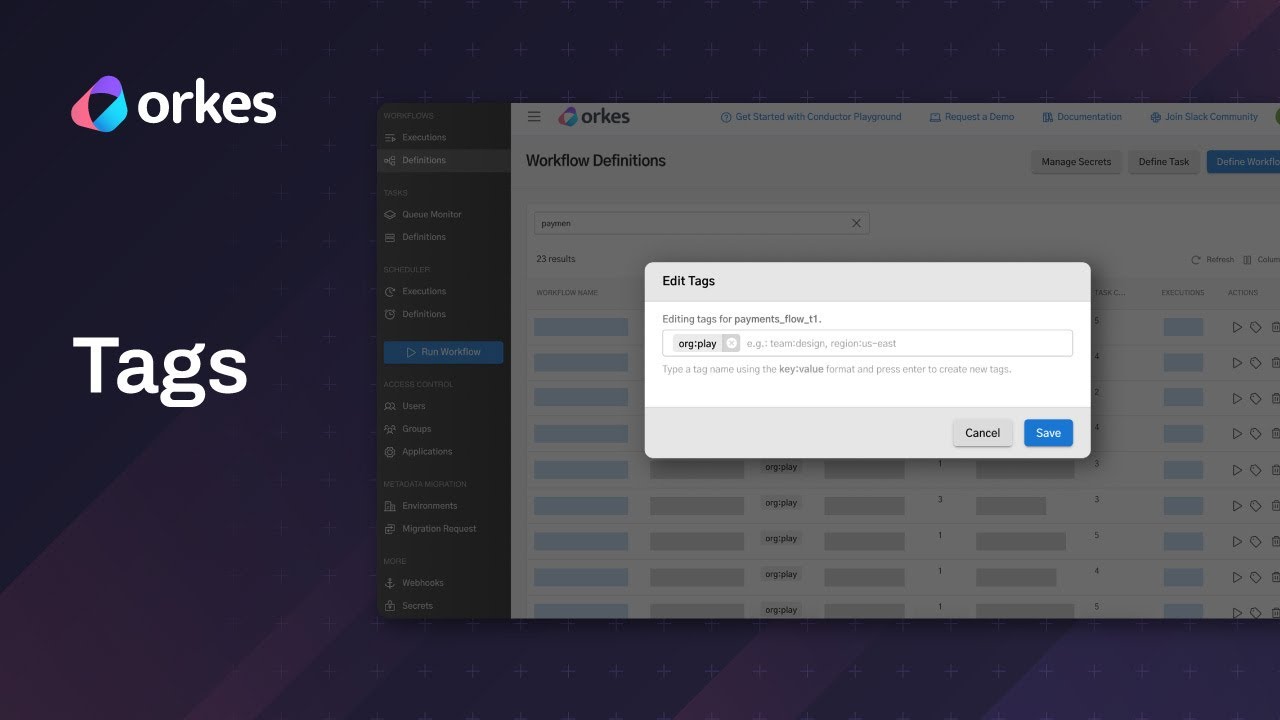
Task: Open the table Columns selector
Action: point(1262,260)
